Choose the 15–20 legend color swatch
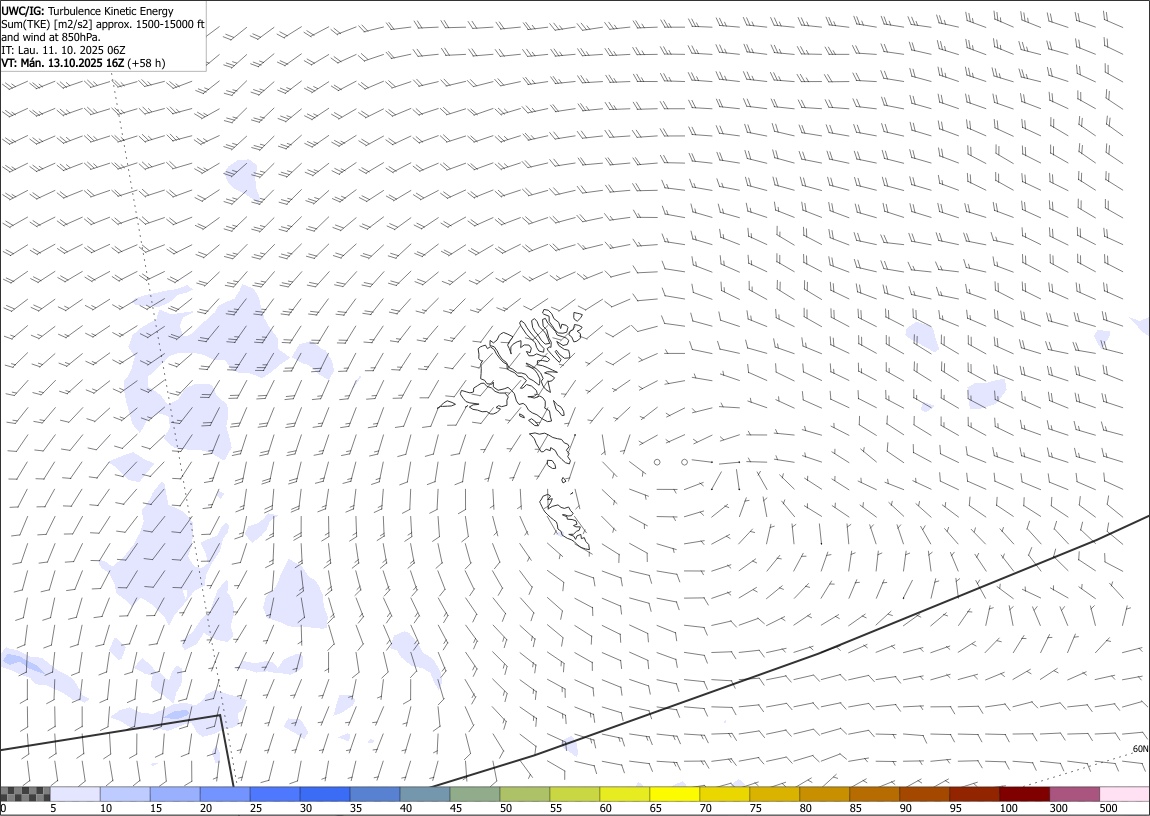This screenshot has height=816, width=1150. [x=175, y=794]
